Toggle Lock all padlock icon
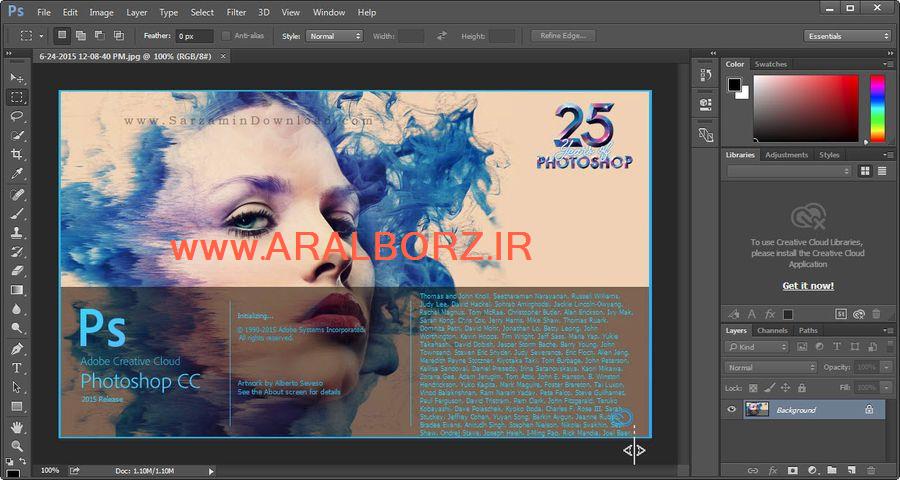Viewport: 900px width, 480px height. (802, 388)
